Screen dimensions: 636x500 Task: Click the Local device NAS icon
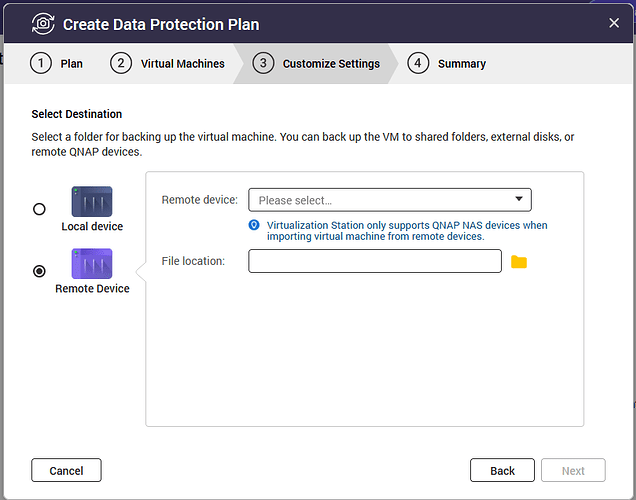point(92,202)
